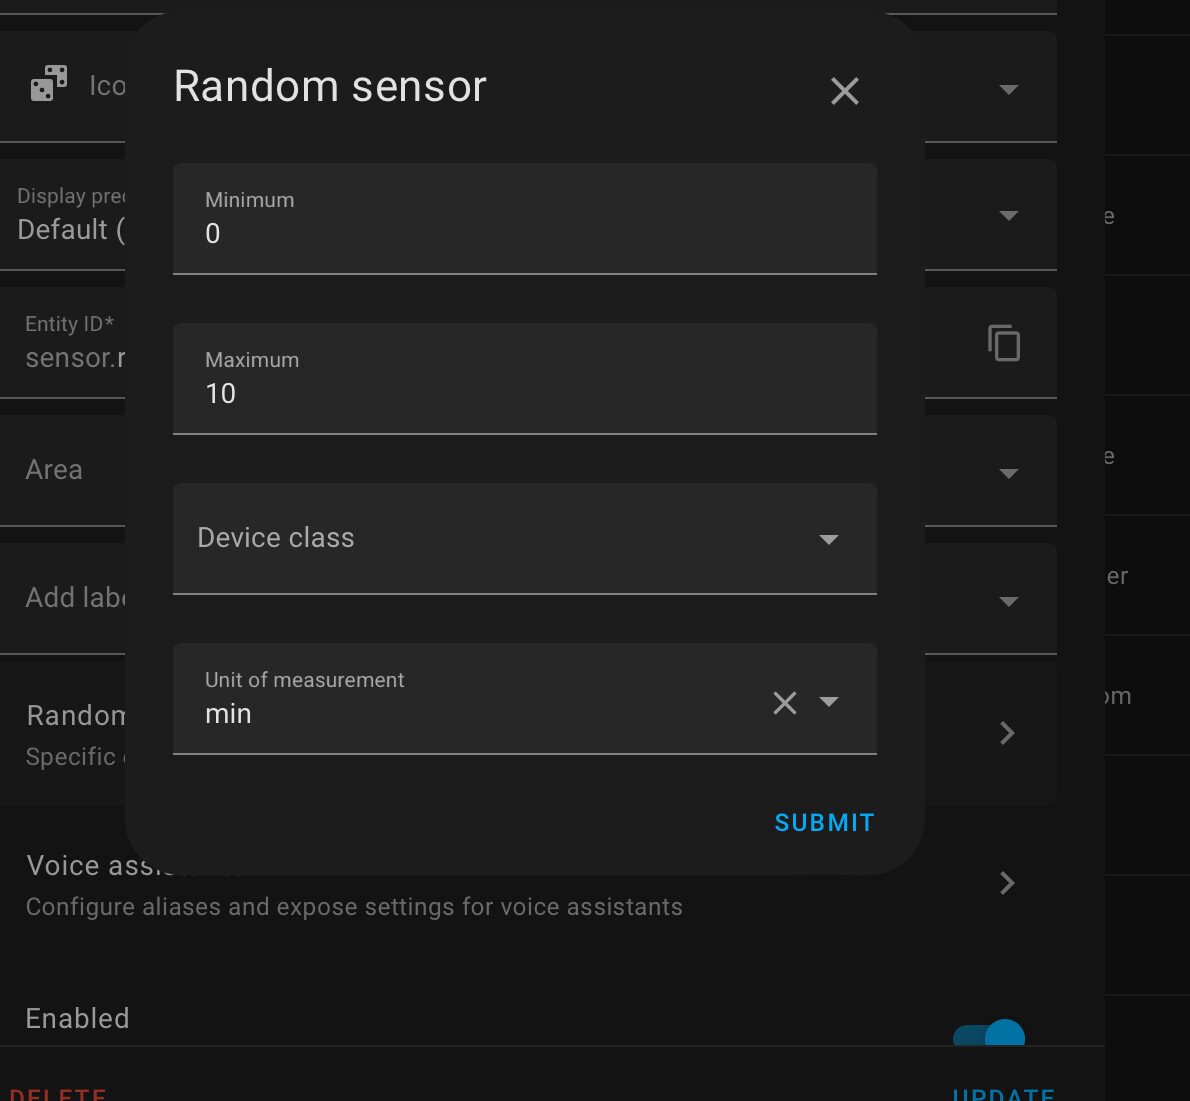
Task: Expand the Display precision dropdown arrow
Action: tap(1009, 216)
